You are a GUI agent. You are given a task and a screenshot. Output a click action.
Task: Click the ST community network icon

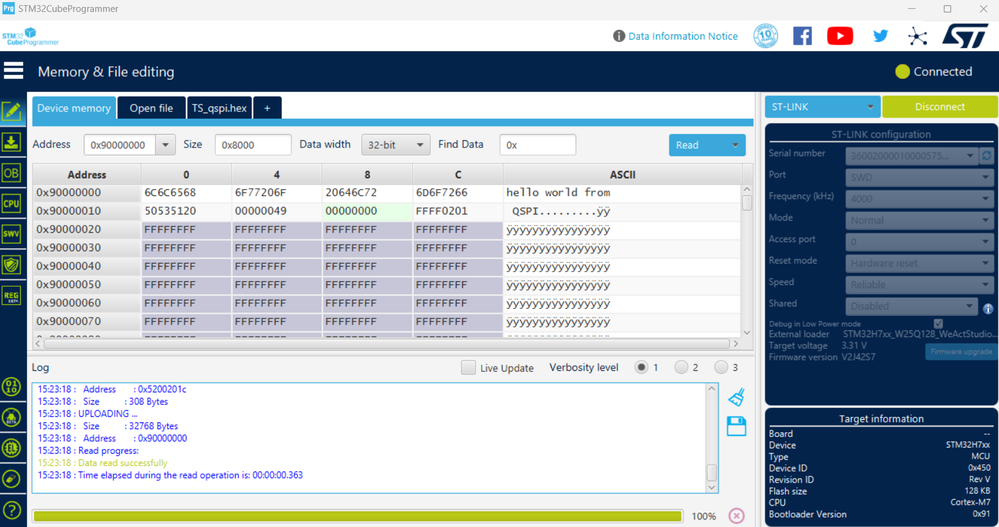917,36
